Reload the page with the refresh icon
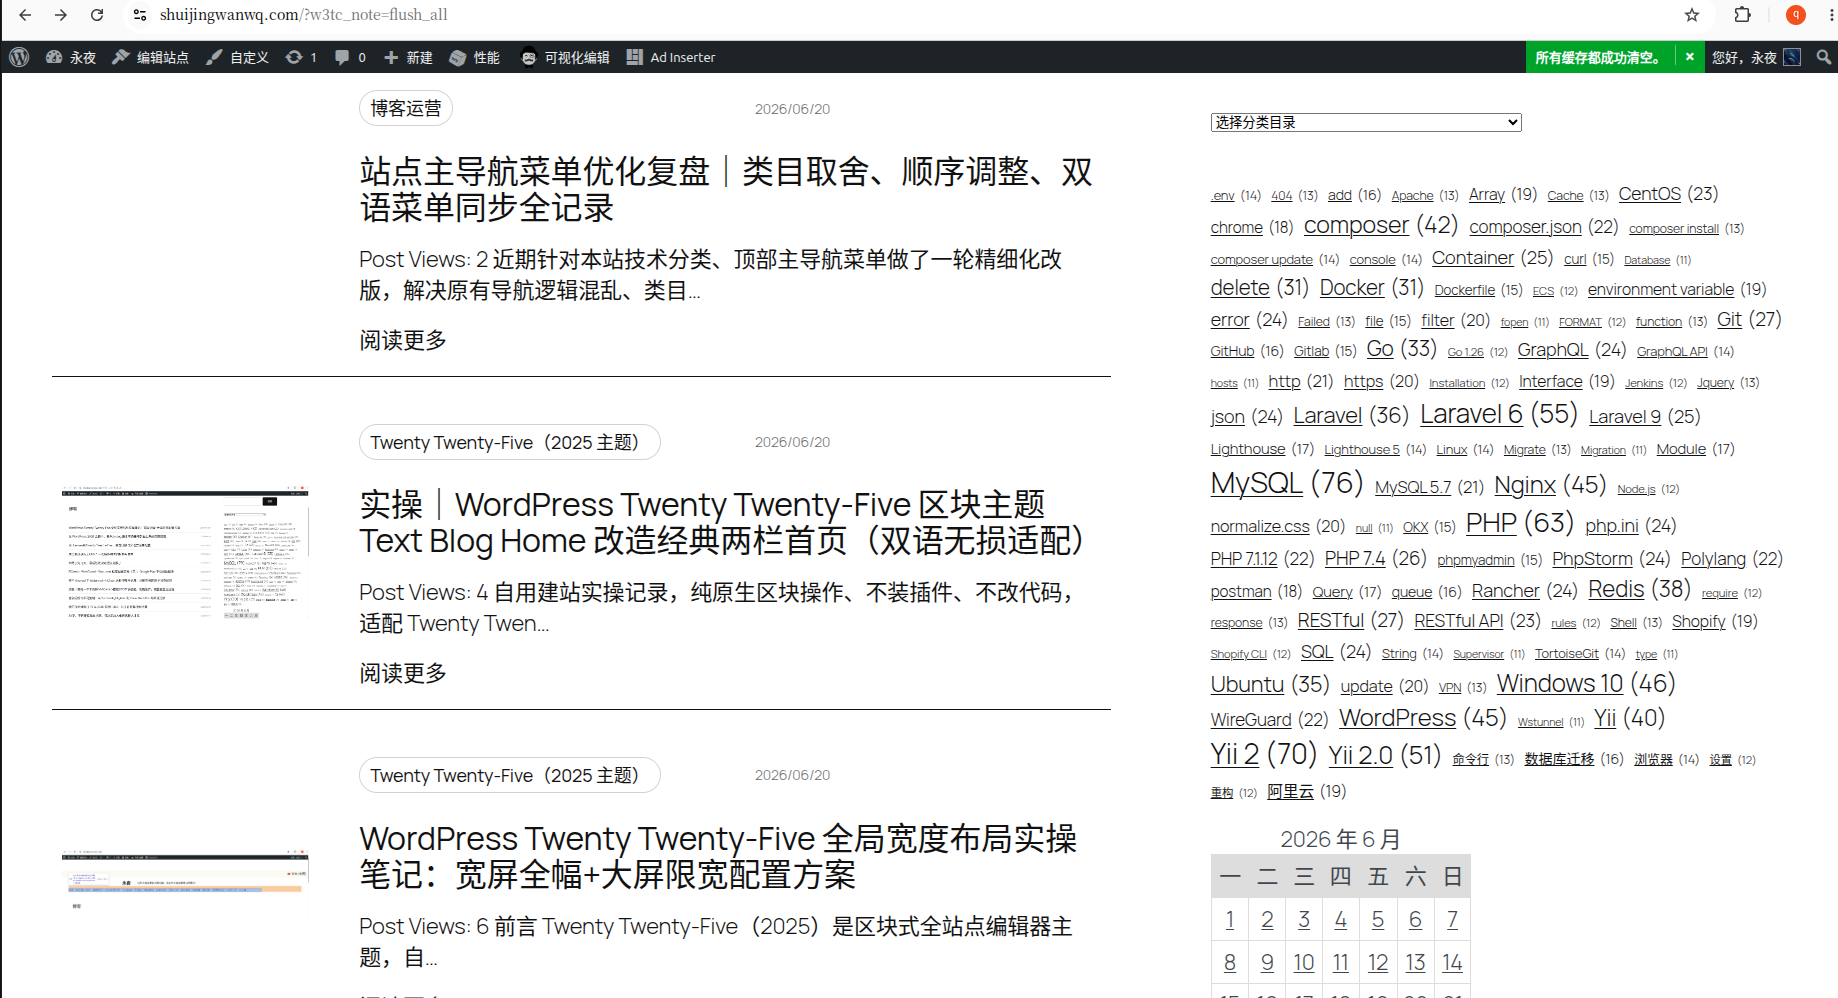Screen dimensions: 1838x998 coord(97,15)
